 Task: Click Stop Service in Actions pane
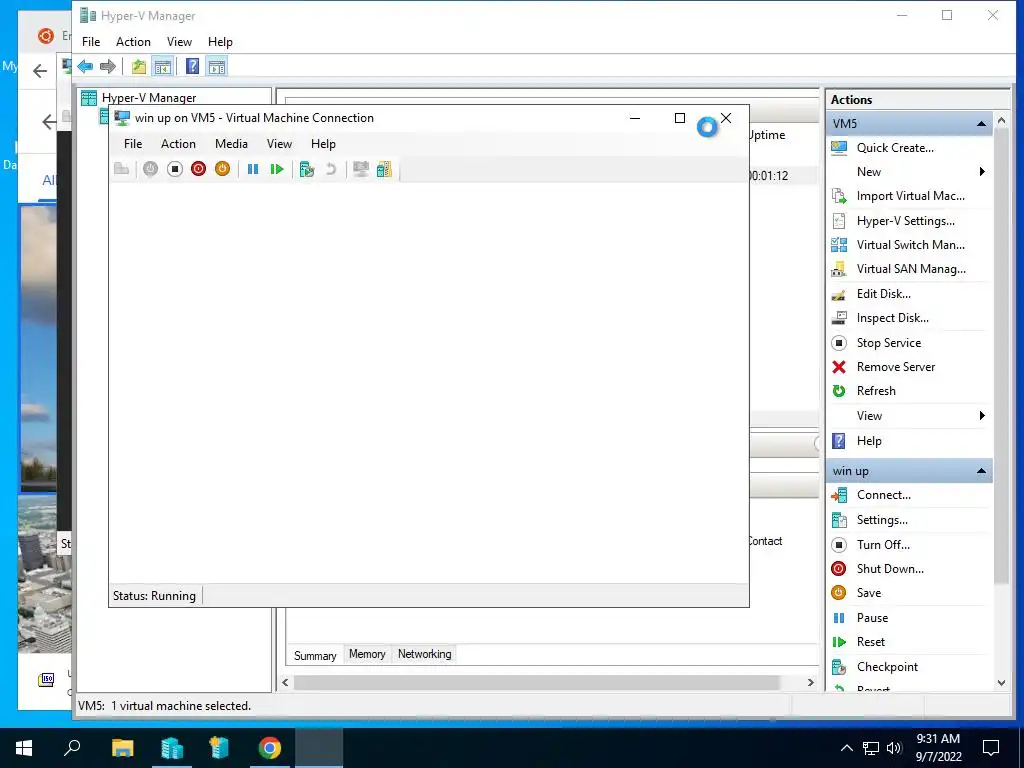point(889,343)
